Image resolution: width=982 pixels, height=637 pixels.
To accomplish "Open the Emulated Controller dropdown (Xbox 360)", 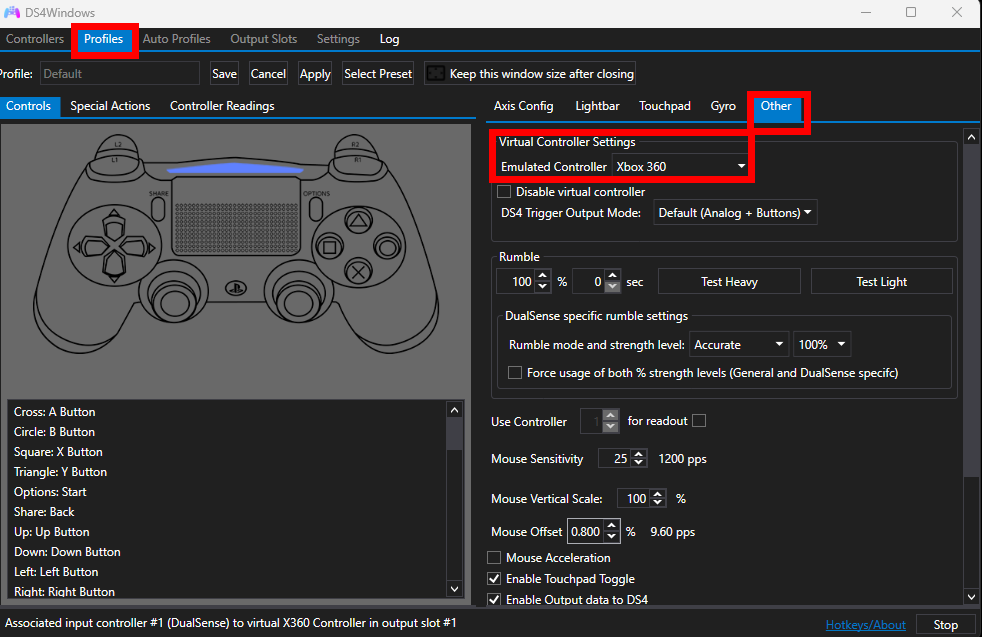I will pos(680,167).
